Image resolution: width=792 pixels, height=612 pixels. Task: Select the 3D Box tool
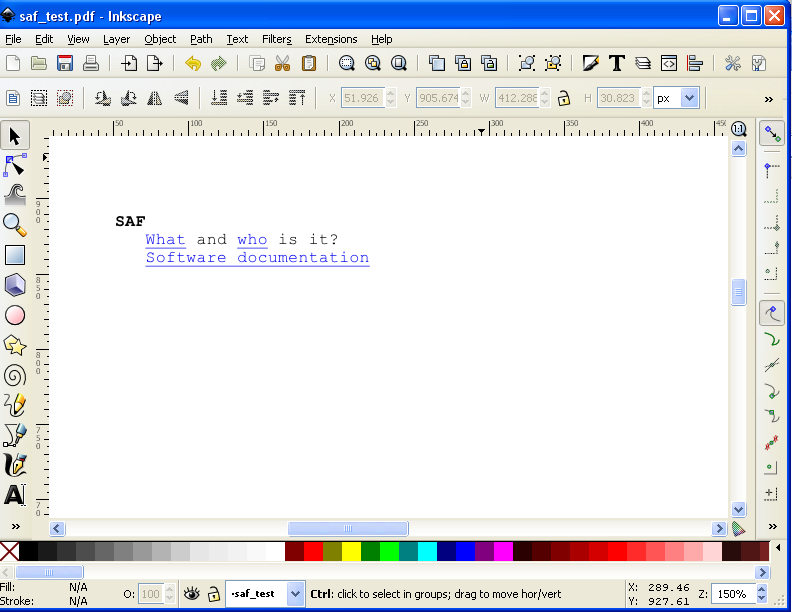pos(15,285)
